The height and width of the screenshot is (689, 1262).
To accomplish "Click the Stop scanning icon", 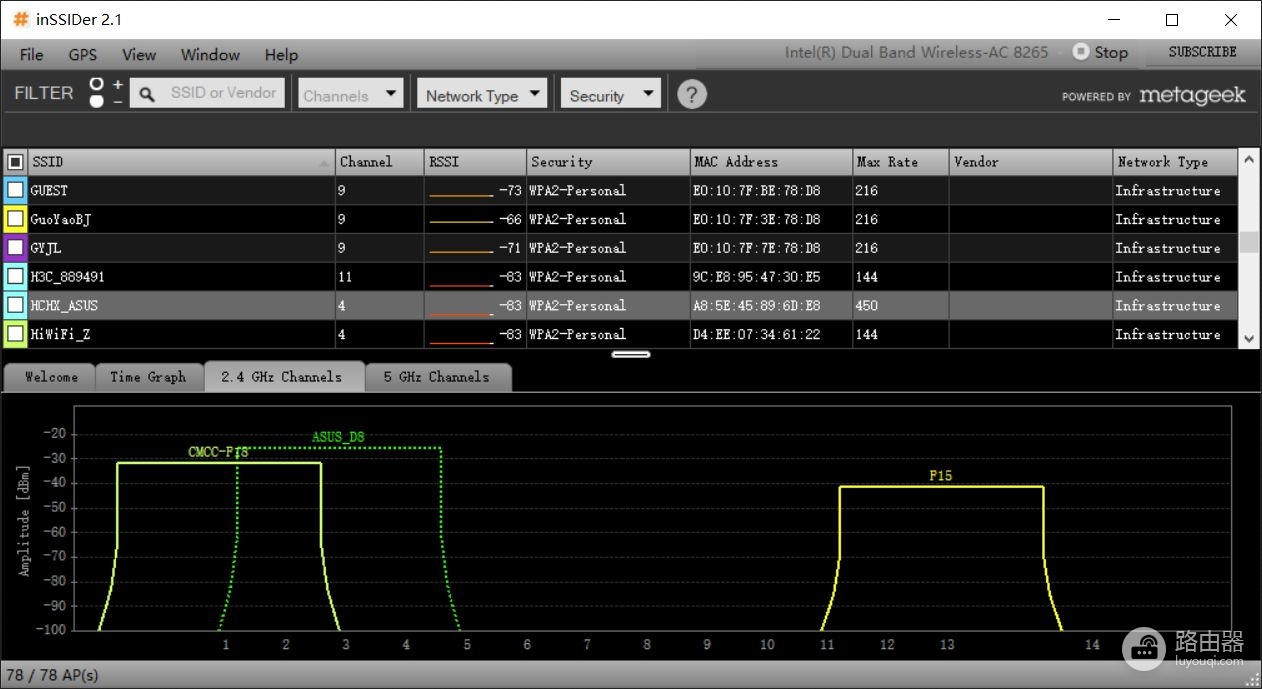I will click(x=1080, y=51).
